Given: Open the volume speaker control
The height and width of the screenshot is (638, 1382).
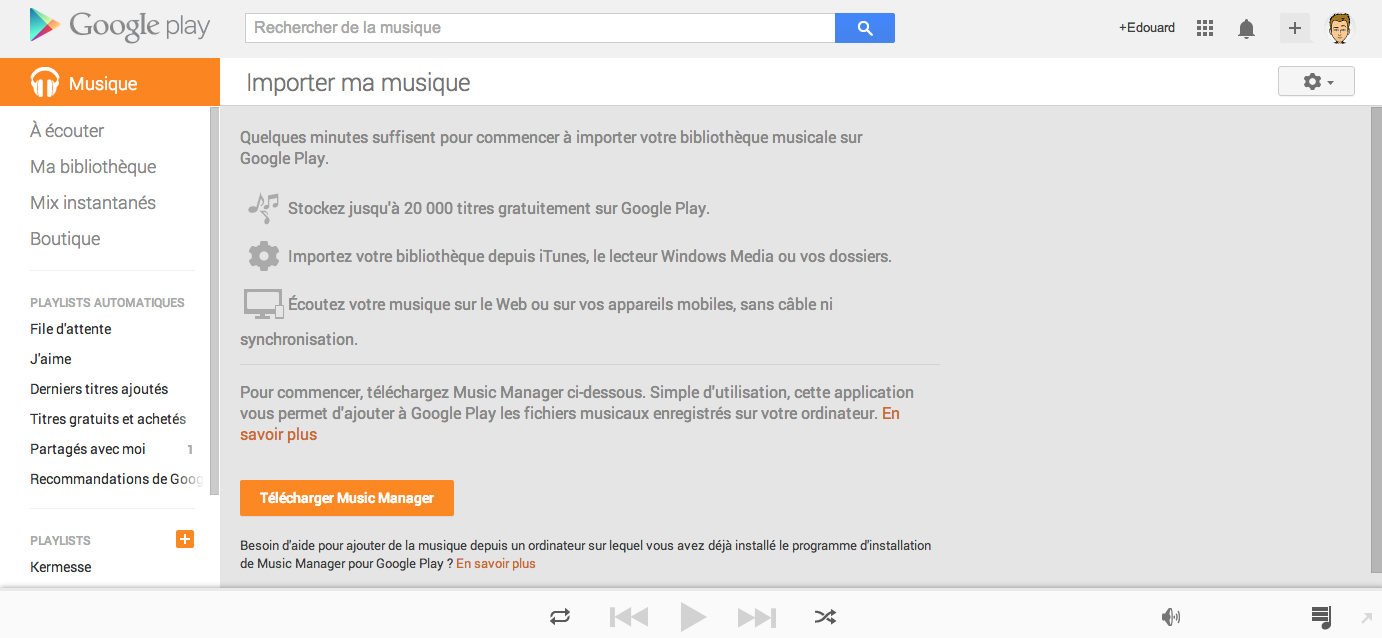Looking at the screenshot, I should point(1170,617).
